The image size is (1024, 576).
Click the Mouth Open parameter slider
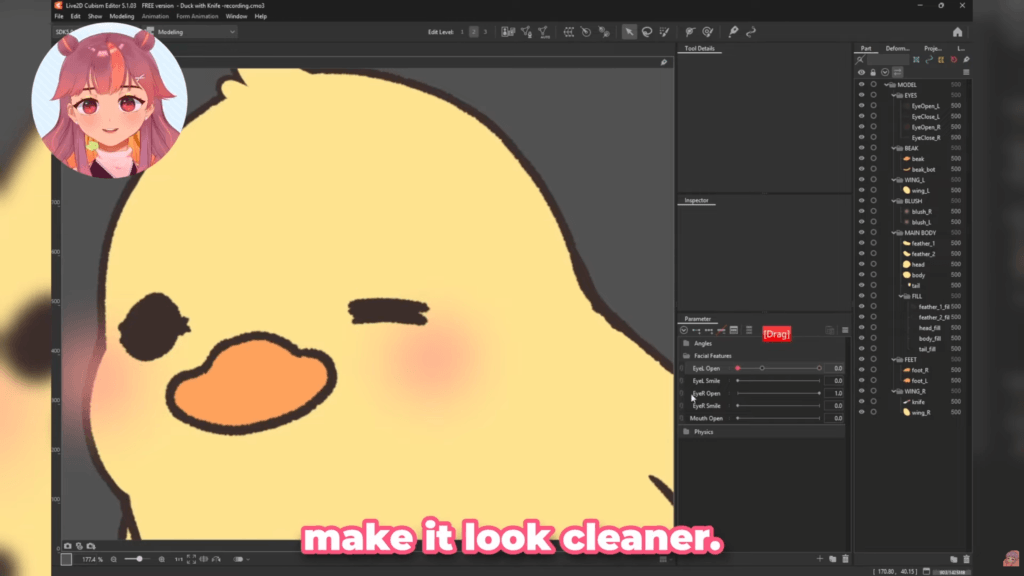tap(778, 419)
